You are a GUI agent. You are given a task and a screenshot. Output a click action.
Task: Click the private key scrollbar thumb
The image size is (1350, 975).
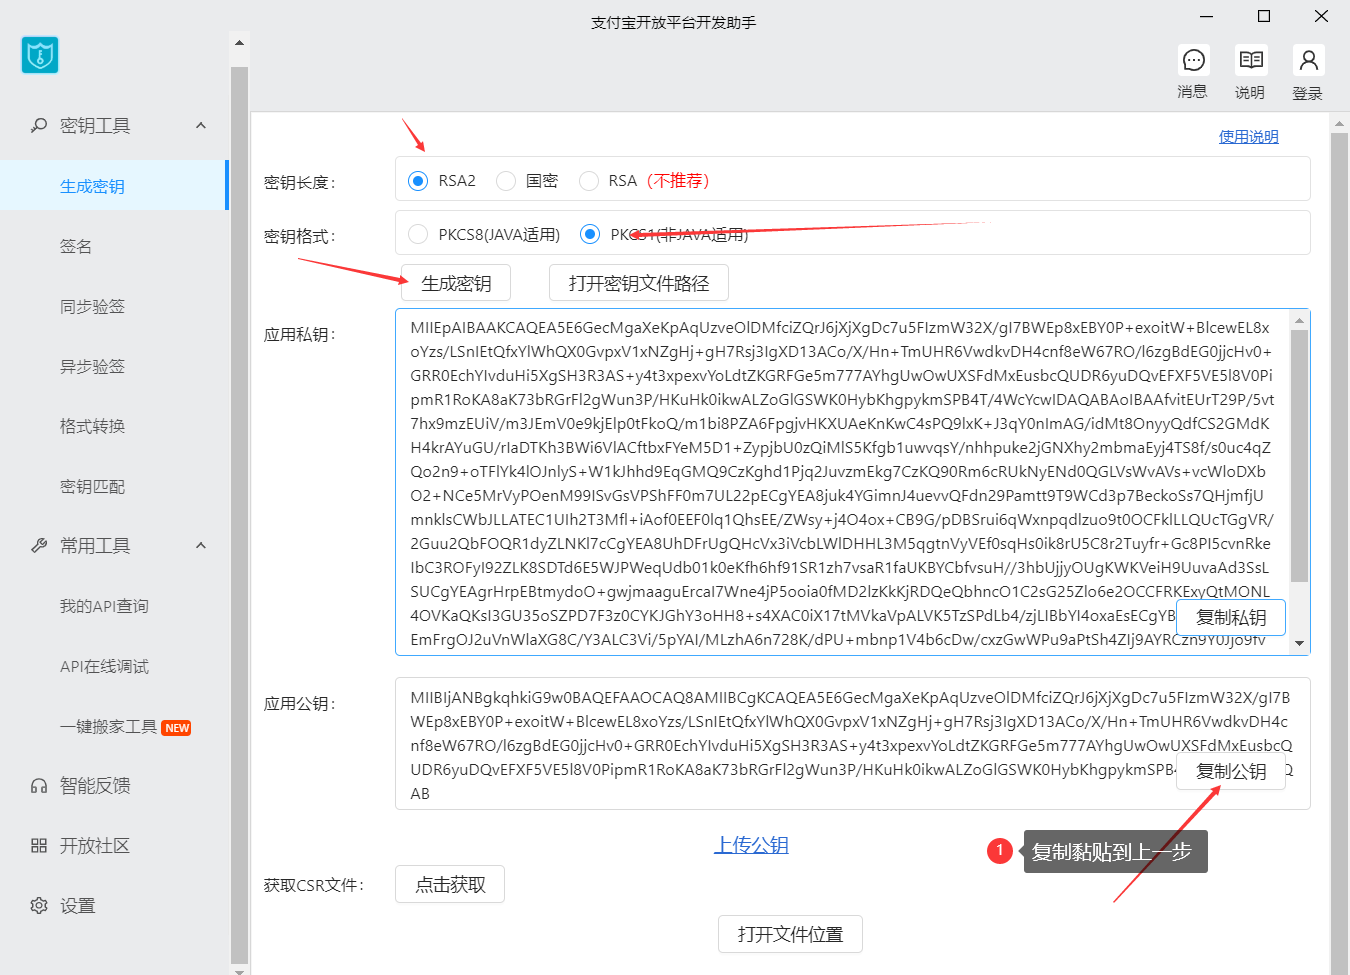tap(1300, 455)
